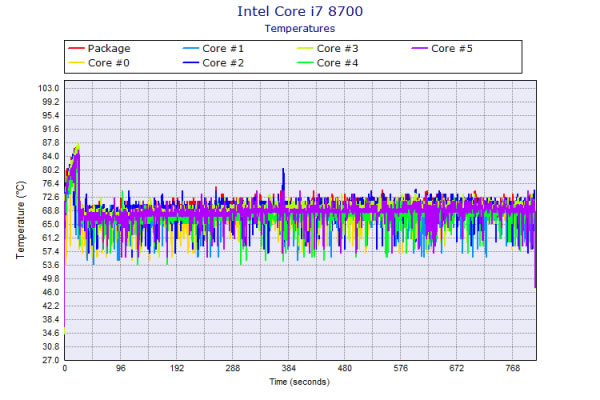
Task: Click the 768 x-axis tick label
Action: (x=513, y=368)
